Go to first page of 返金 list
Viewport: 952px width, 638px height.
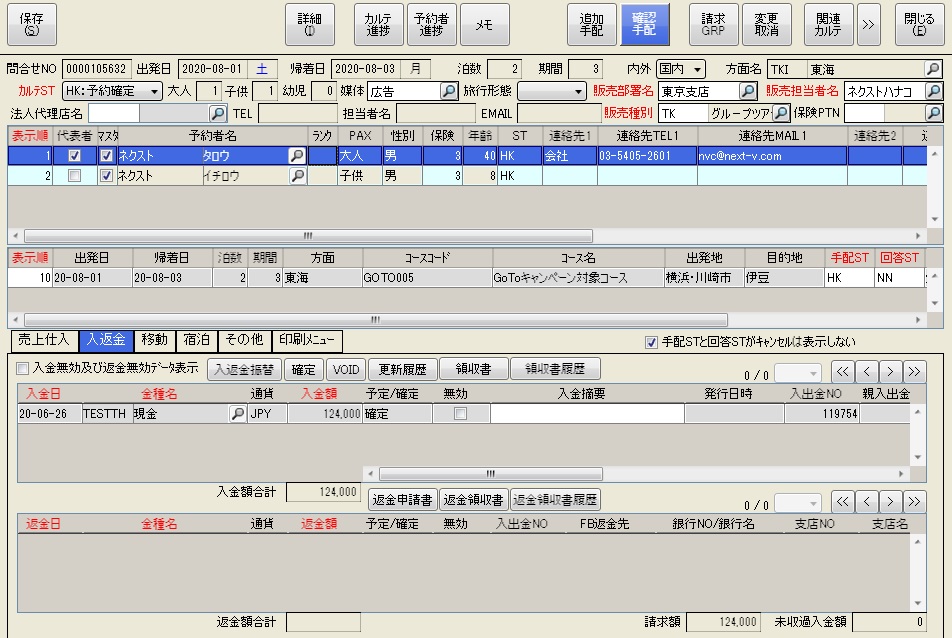pyautogui.click(x=842, y=501)
